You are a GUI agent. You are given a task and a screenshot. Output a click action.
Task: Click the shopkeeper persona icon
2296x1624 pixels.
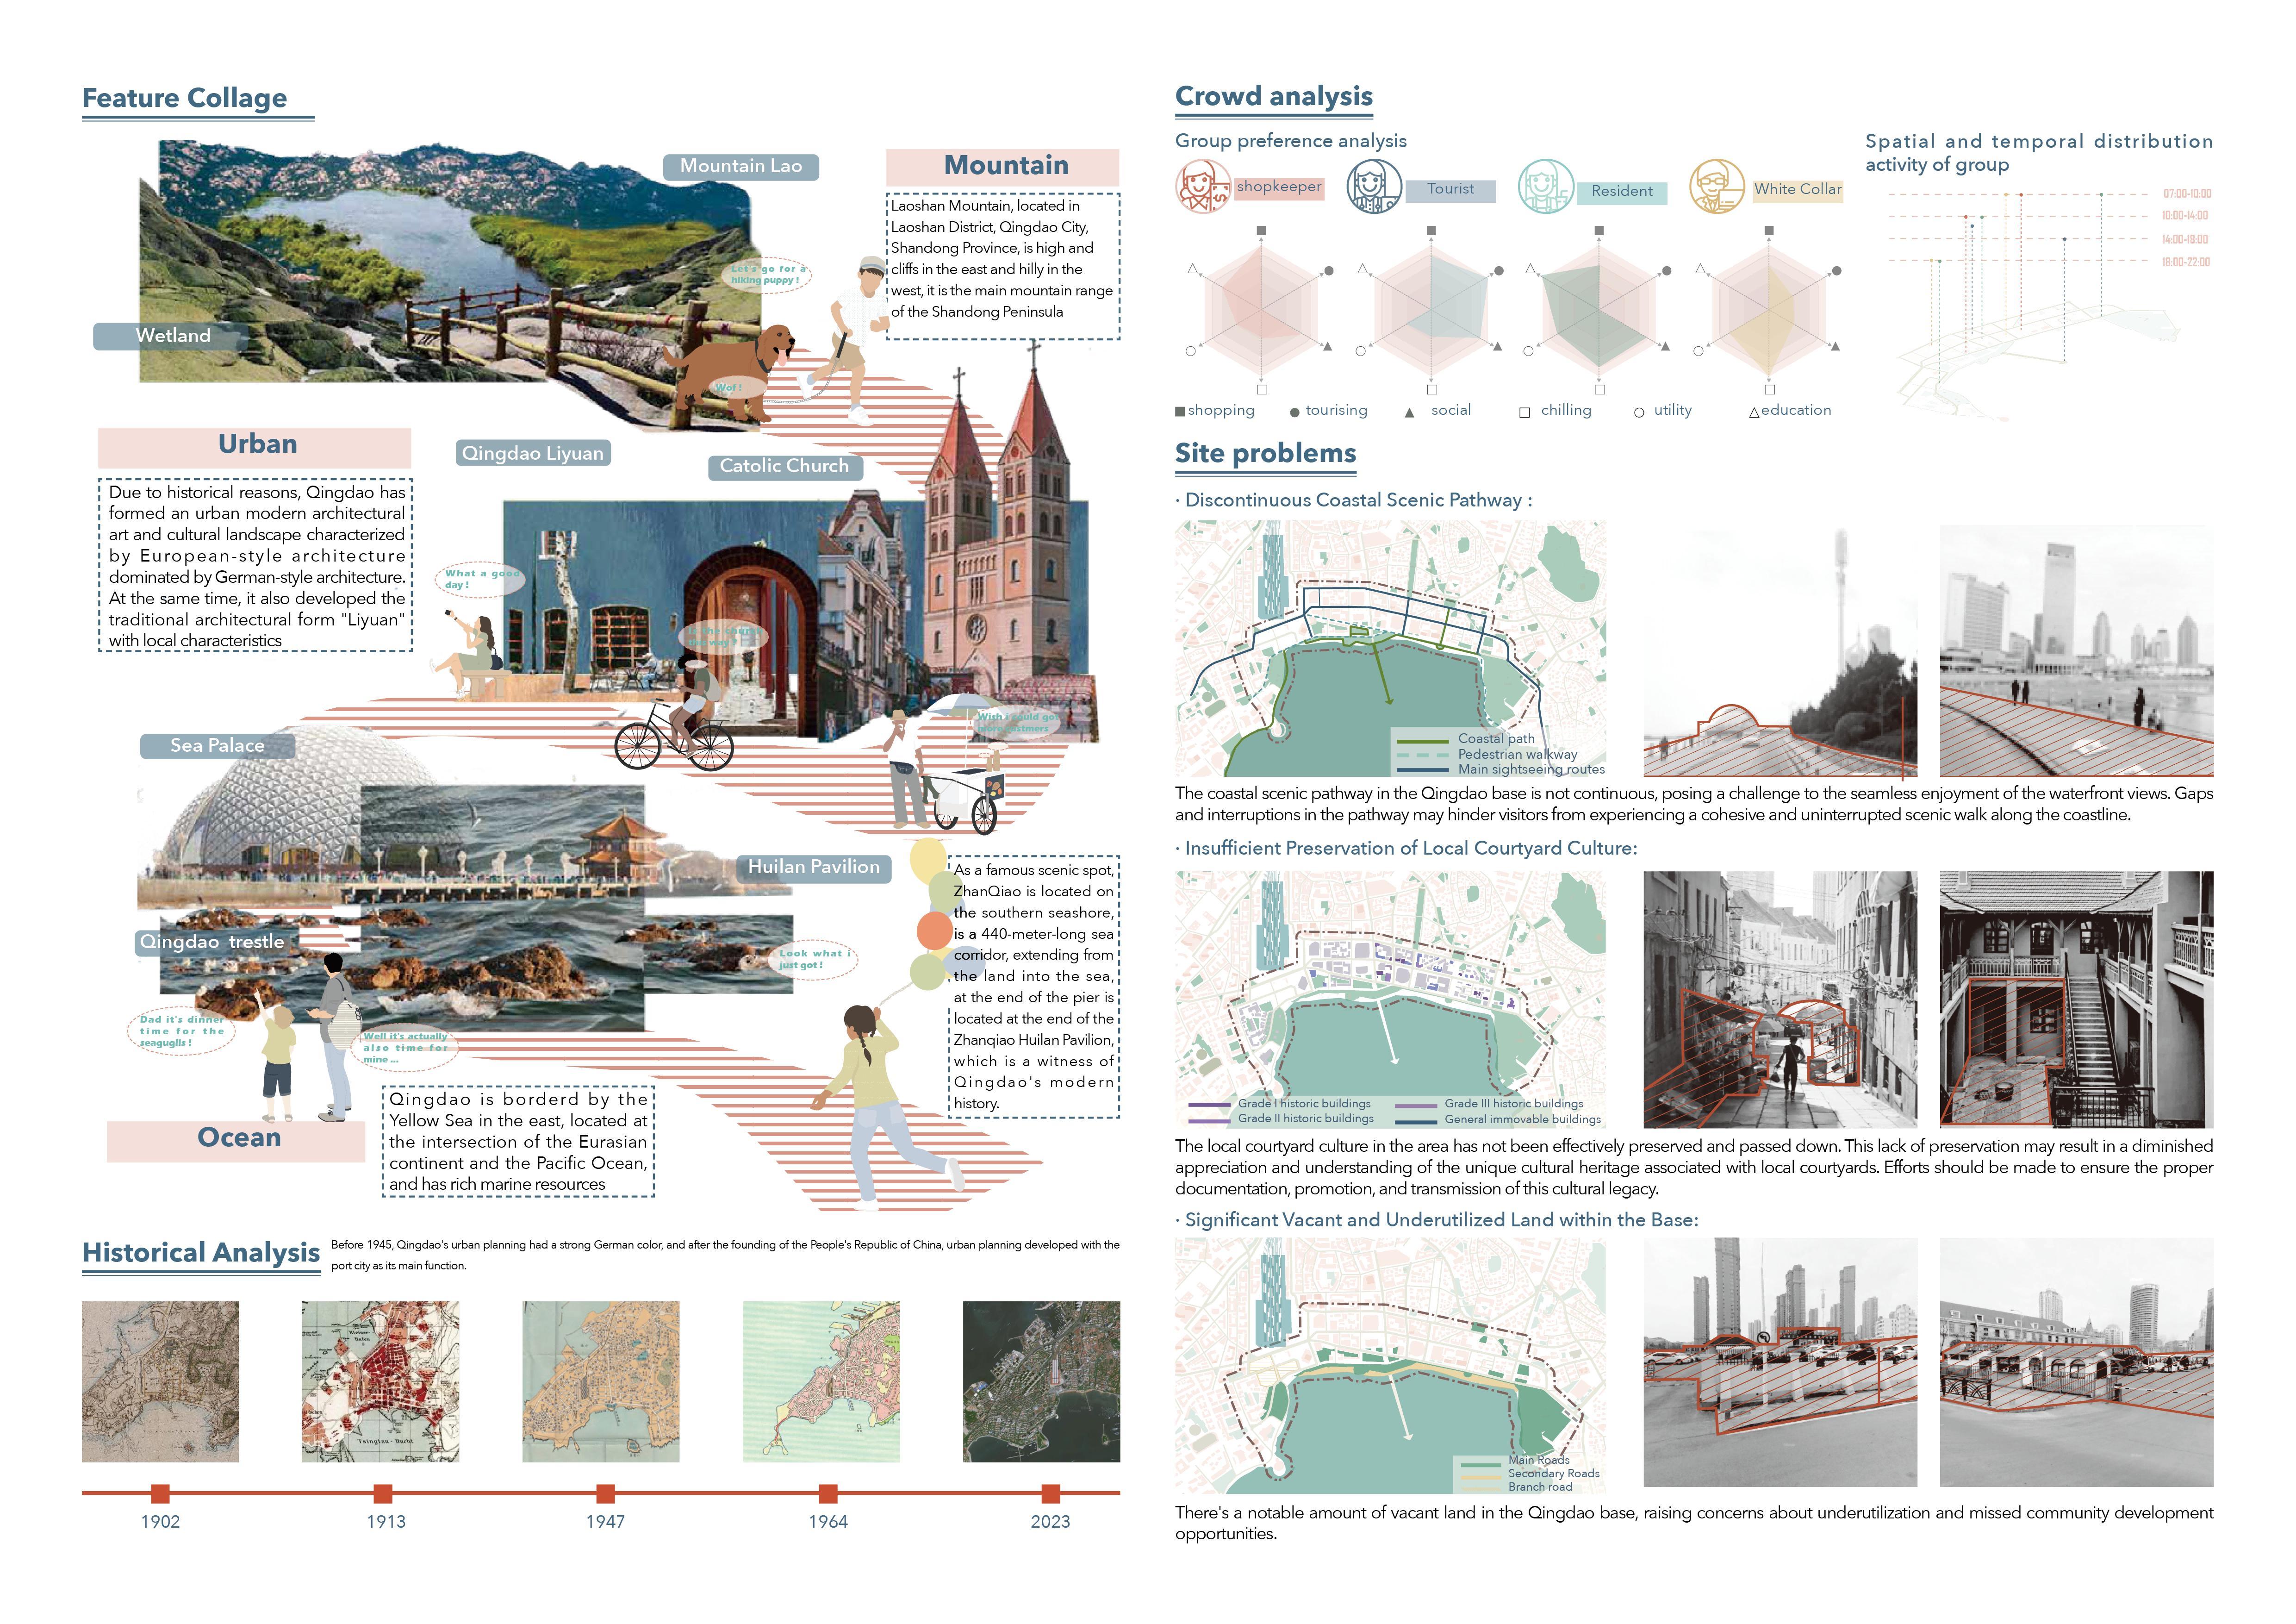point(1203,186)
